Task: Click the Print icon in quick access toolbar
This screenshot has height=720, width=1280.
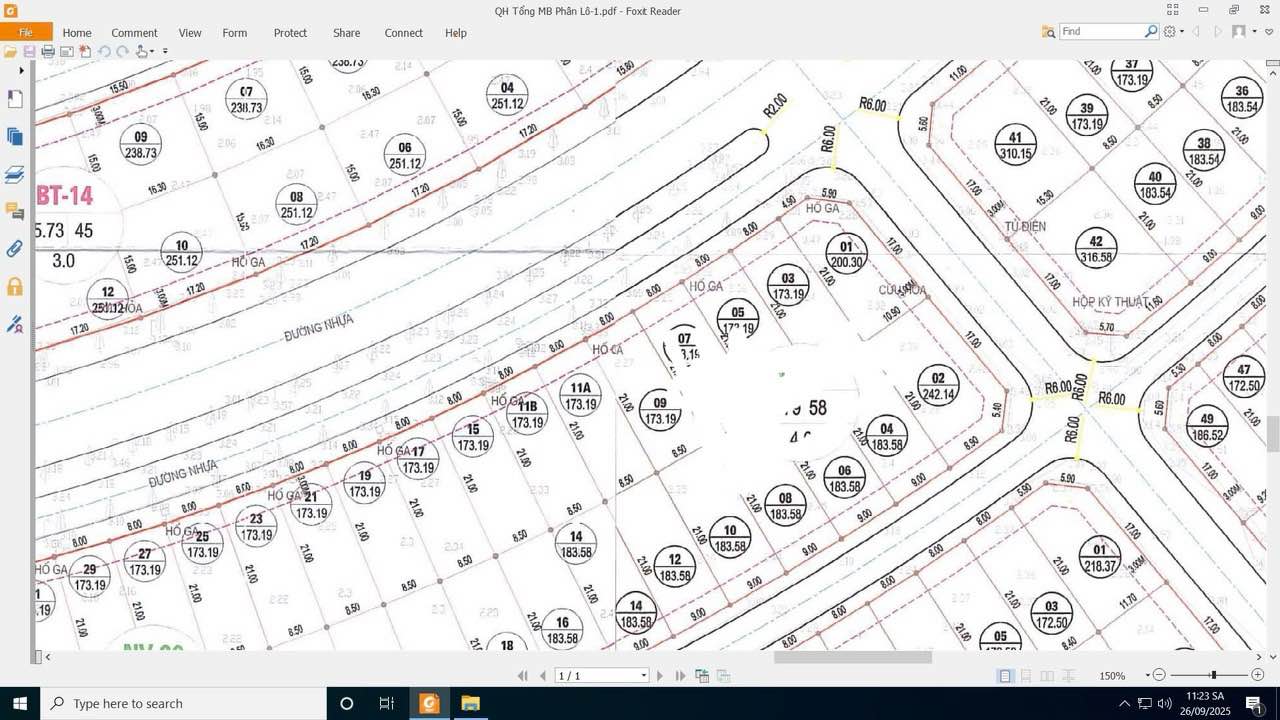Action: click(48, 50)
